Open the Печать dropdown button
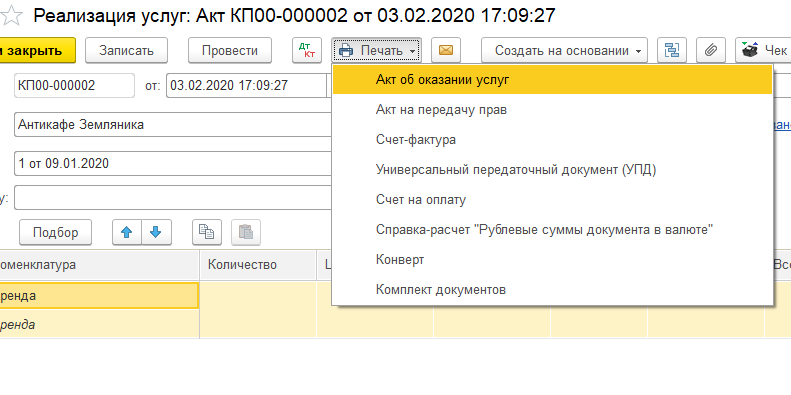Viewport: 791px width, 395px height. point(376,50)
